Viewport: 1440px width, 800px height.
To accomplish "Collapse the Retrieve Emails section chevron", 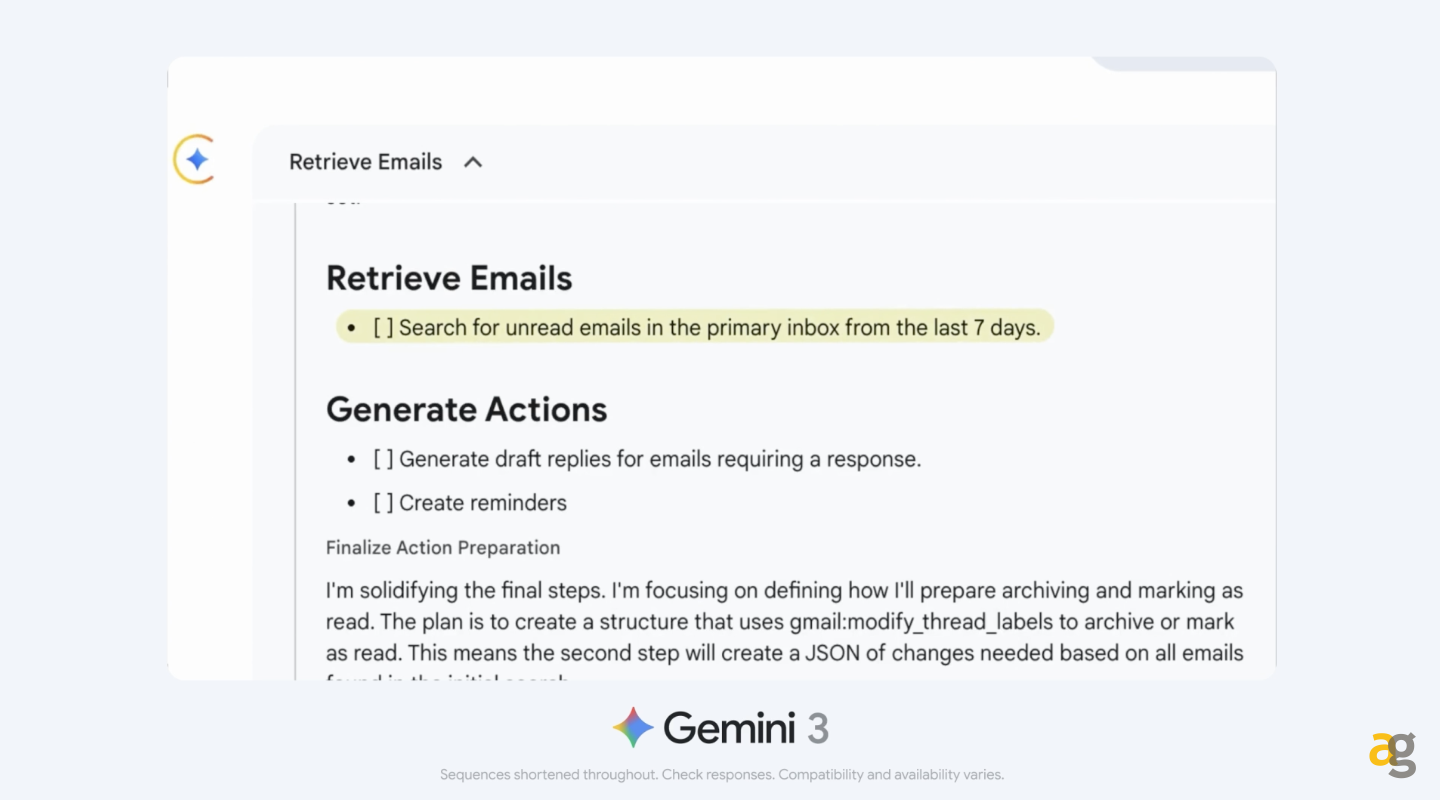I will [473, 162].
